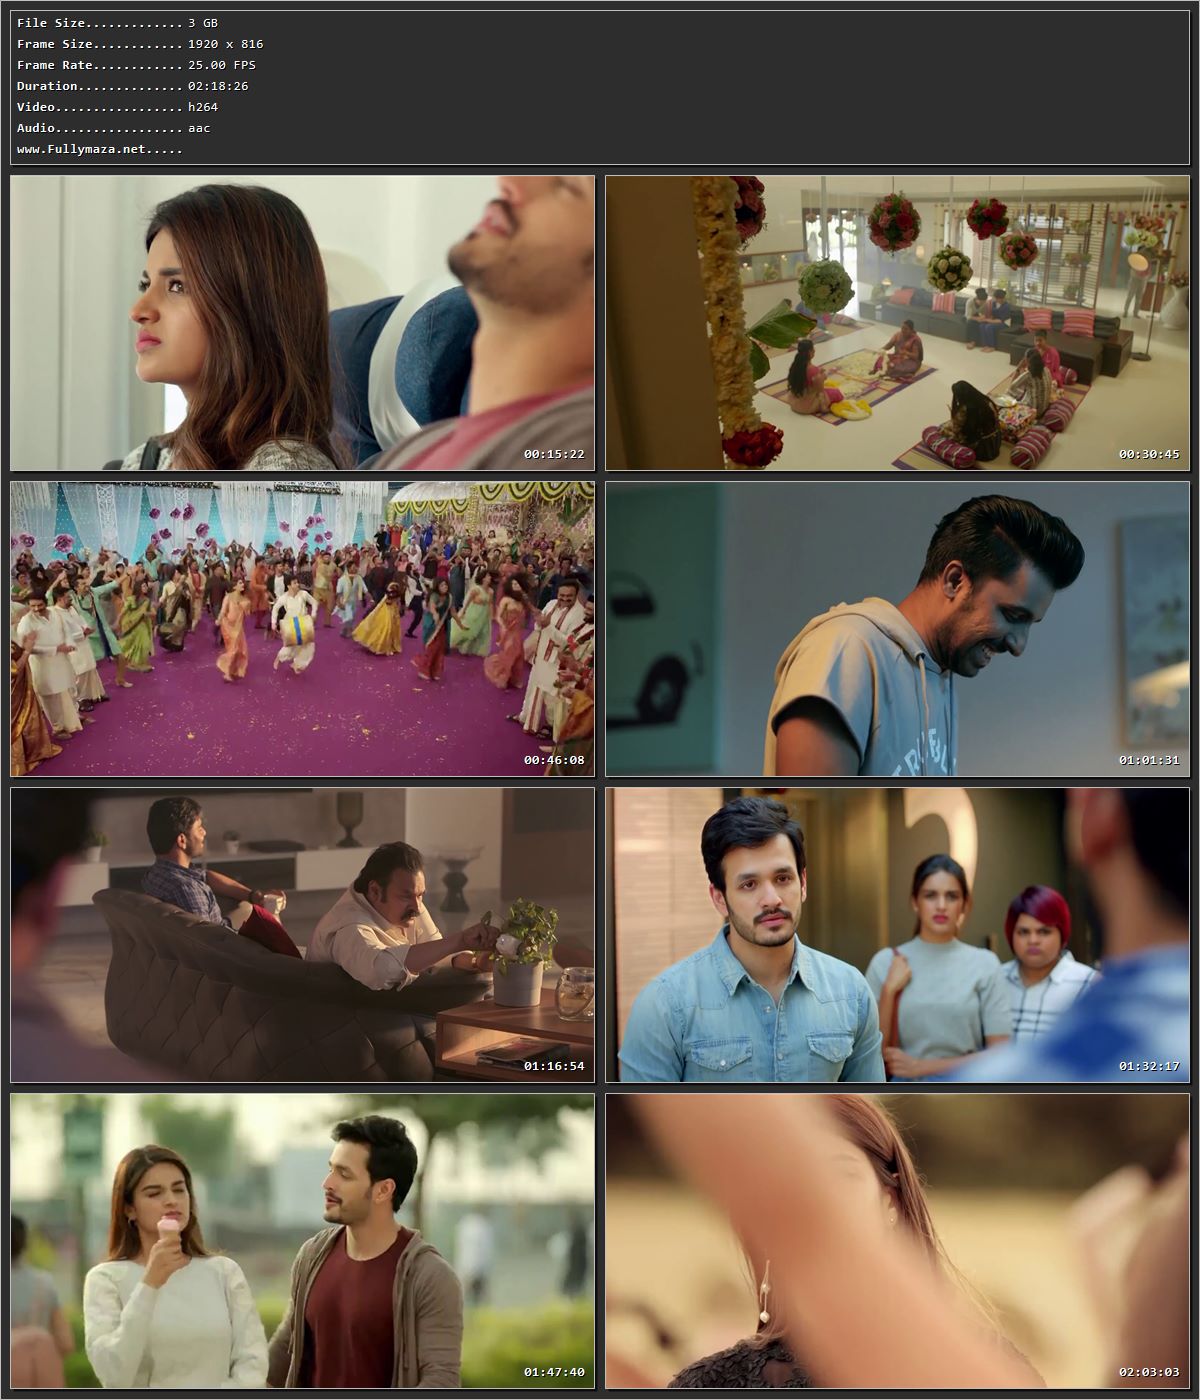The width and height of the screenshot is (1200, 1400).
Task: Click the 01:47:40 timestamp label
Action: [554, 1372]
